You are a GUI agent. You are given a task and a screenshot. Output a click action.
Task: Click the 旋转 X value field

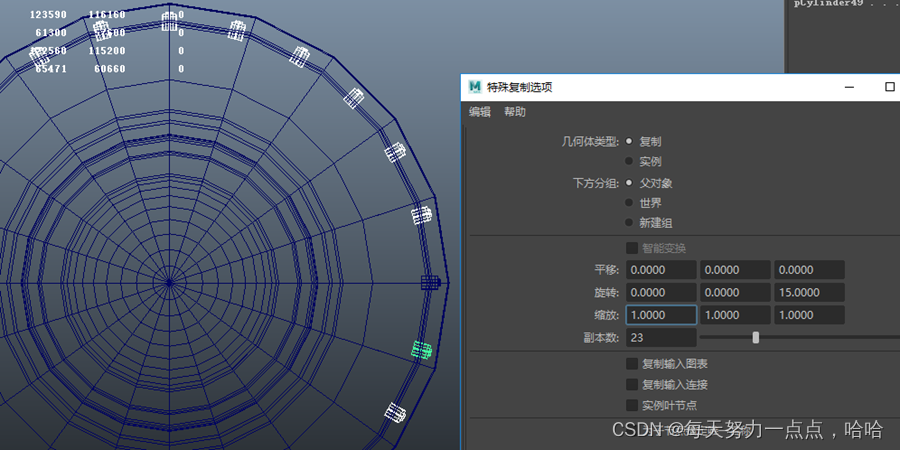661,292
